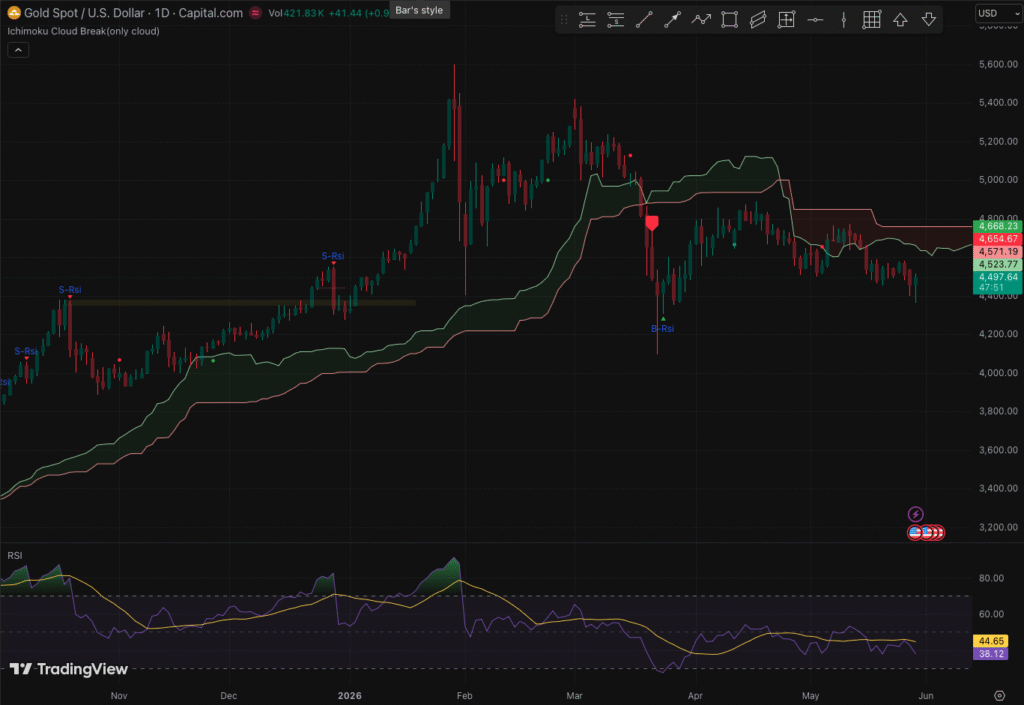Screen dimensions: 1024x705
Task: Click the red 4,654.67 price label
Action: coord(997,239)
